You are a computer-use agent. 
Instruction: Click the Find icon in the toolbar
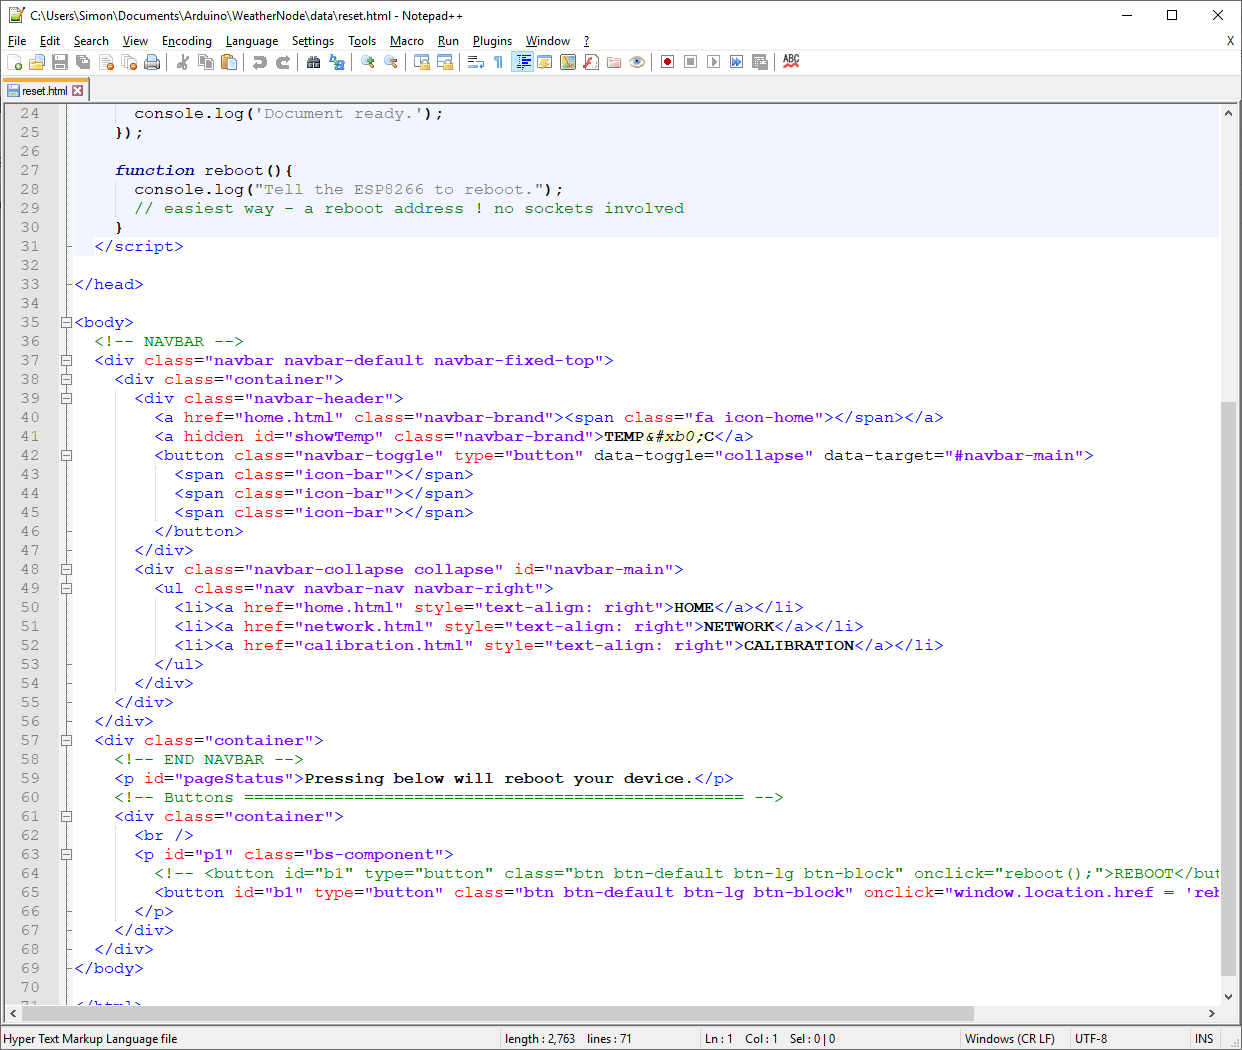(313, 61)
